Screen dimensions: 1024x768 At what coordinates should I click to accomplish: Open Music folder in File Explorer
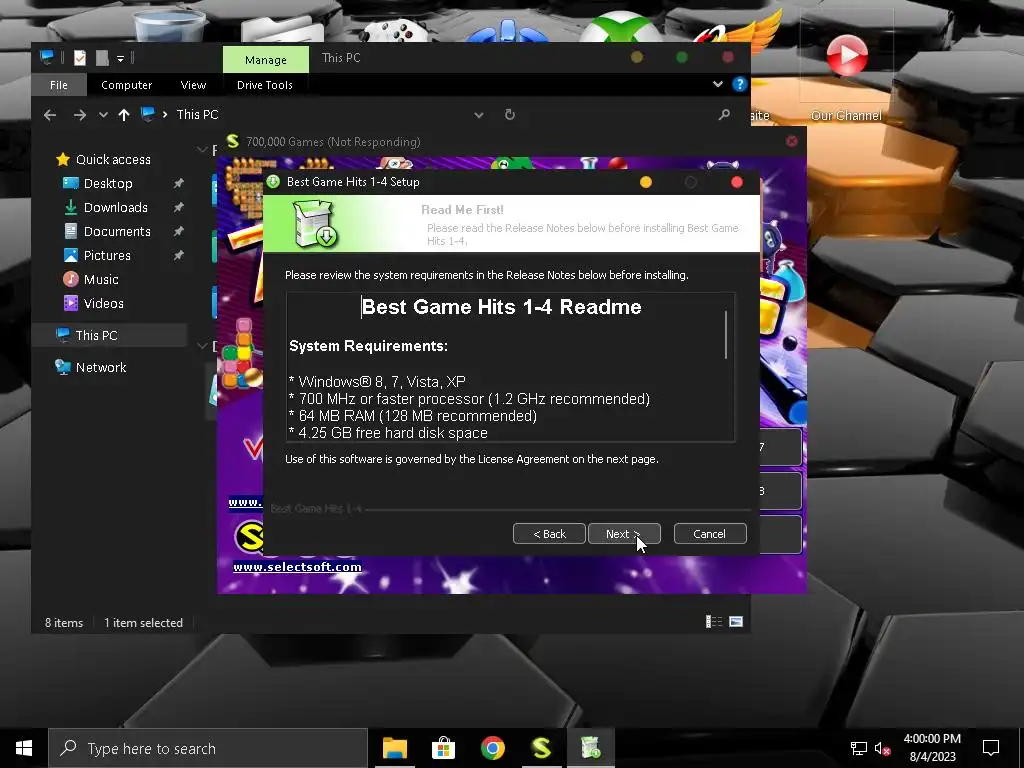[101, 280]
